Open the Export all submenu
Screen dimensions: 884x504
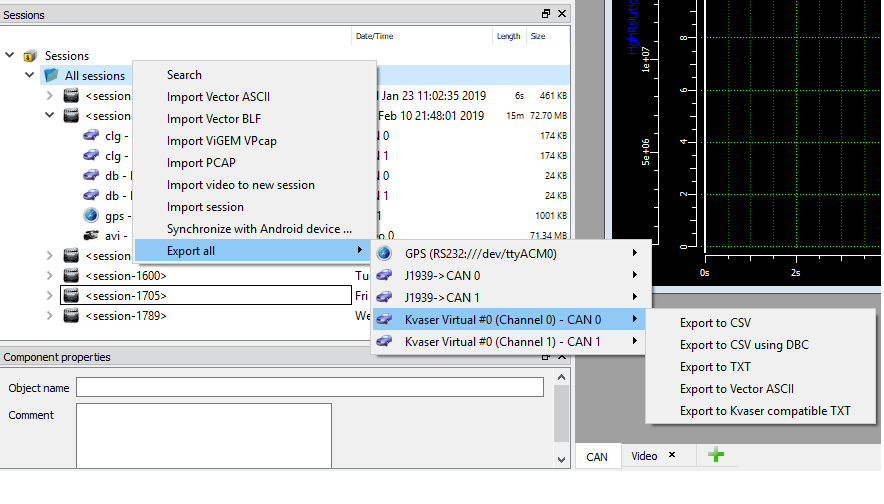tap(255, 251)
